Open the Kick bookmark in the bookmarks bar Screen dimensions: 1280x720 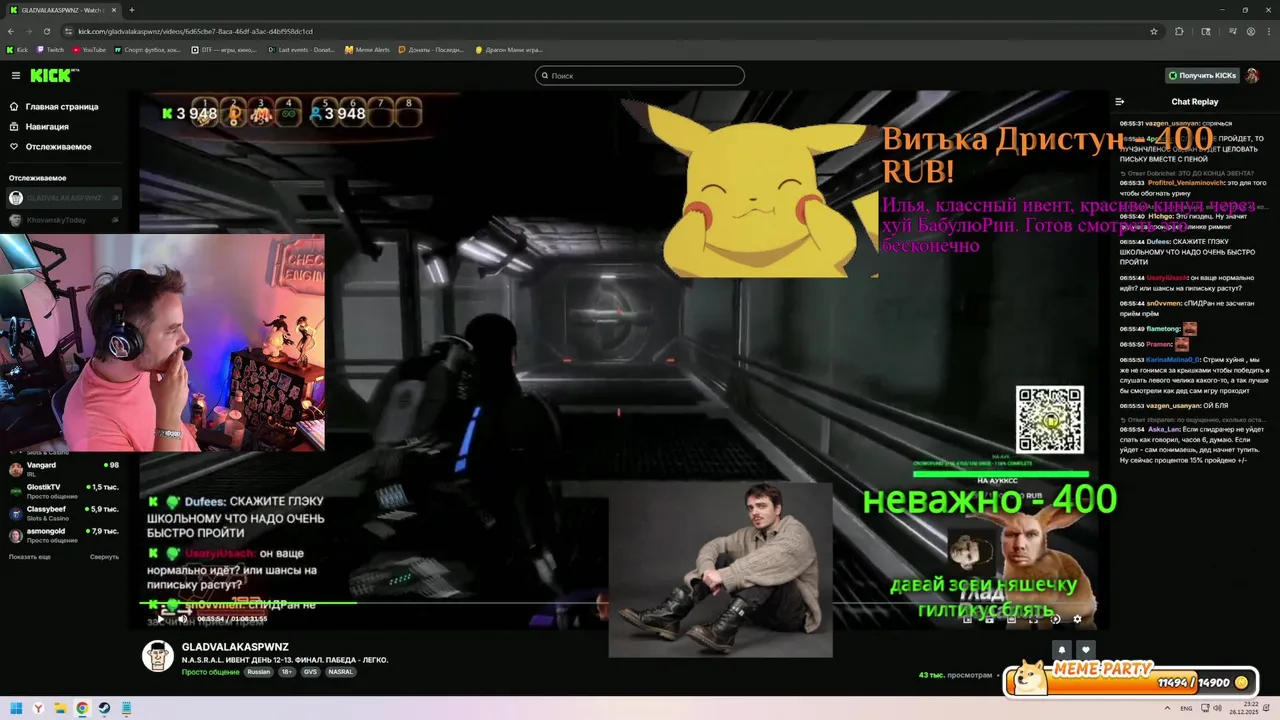coord(17,49)
